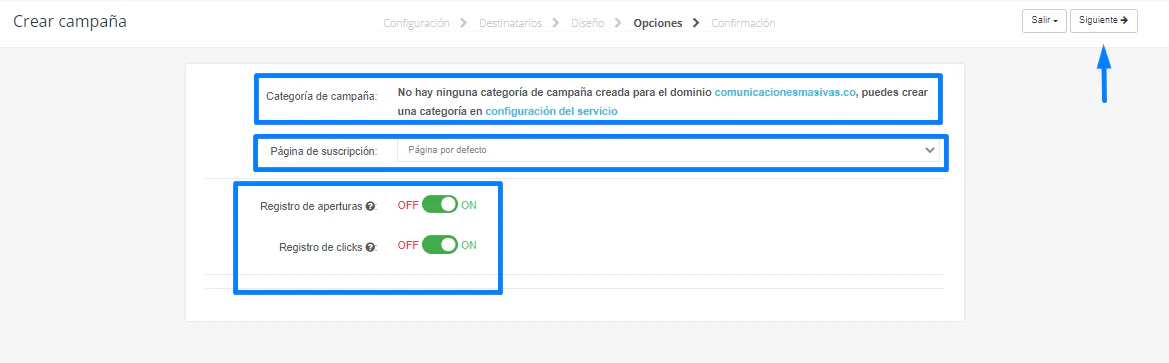Click the Crear campaña heading
The height and width of the screenshot is (363, 1169).
point(70,21)
